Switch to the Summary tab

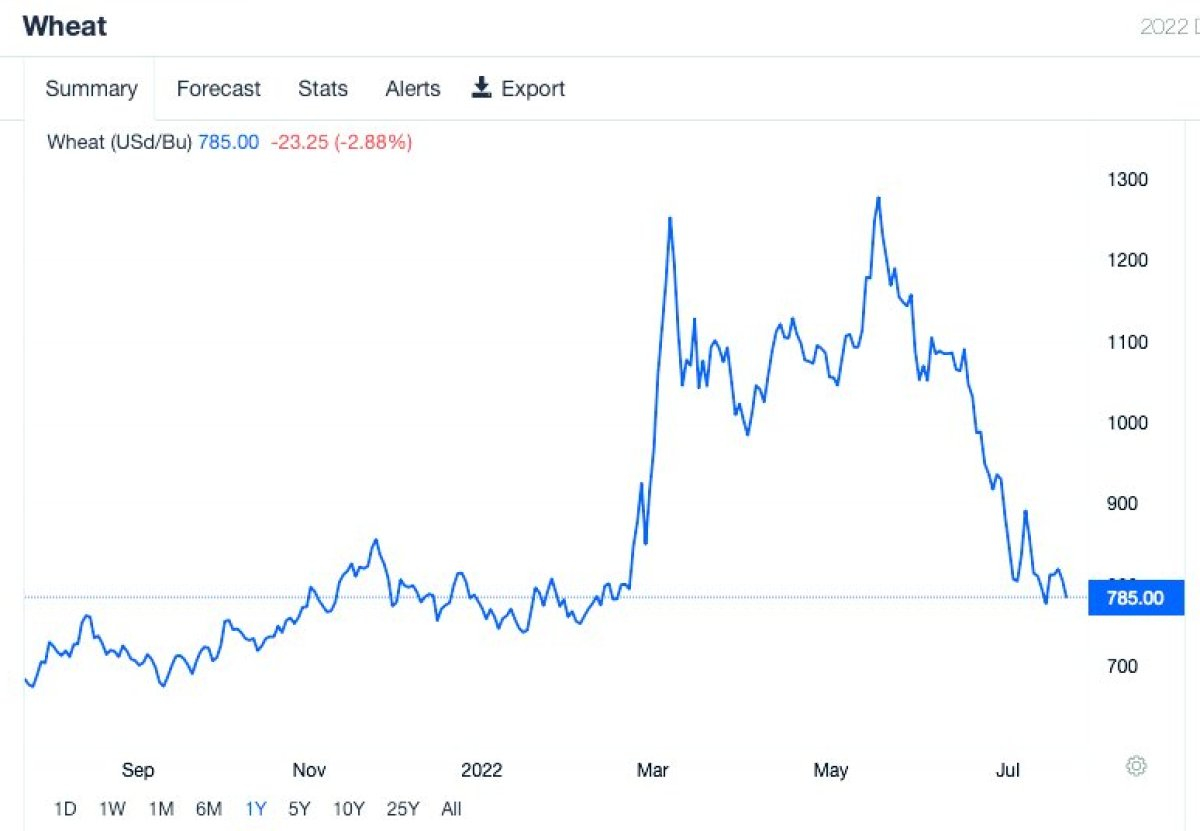click(x=91, y=89)
